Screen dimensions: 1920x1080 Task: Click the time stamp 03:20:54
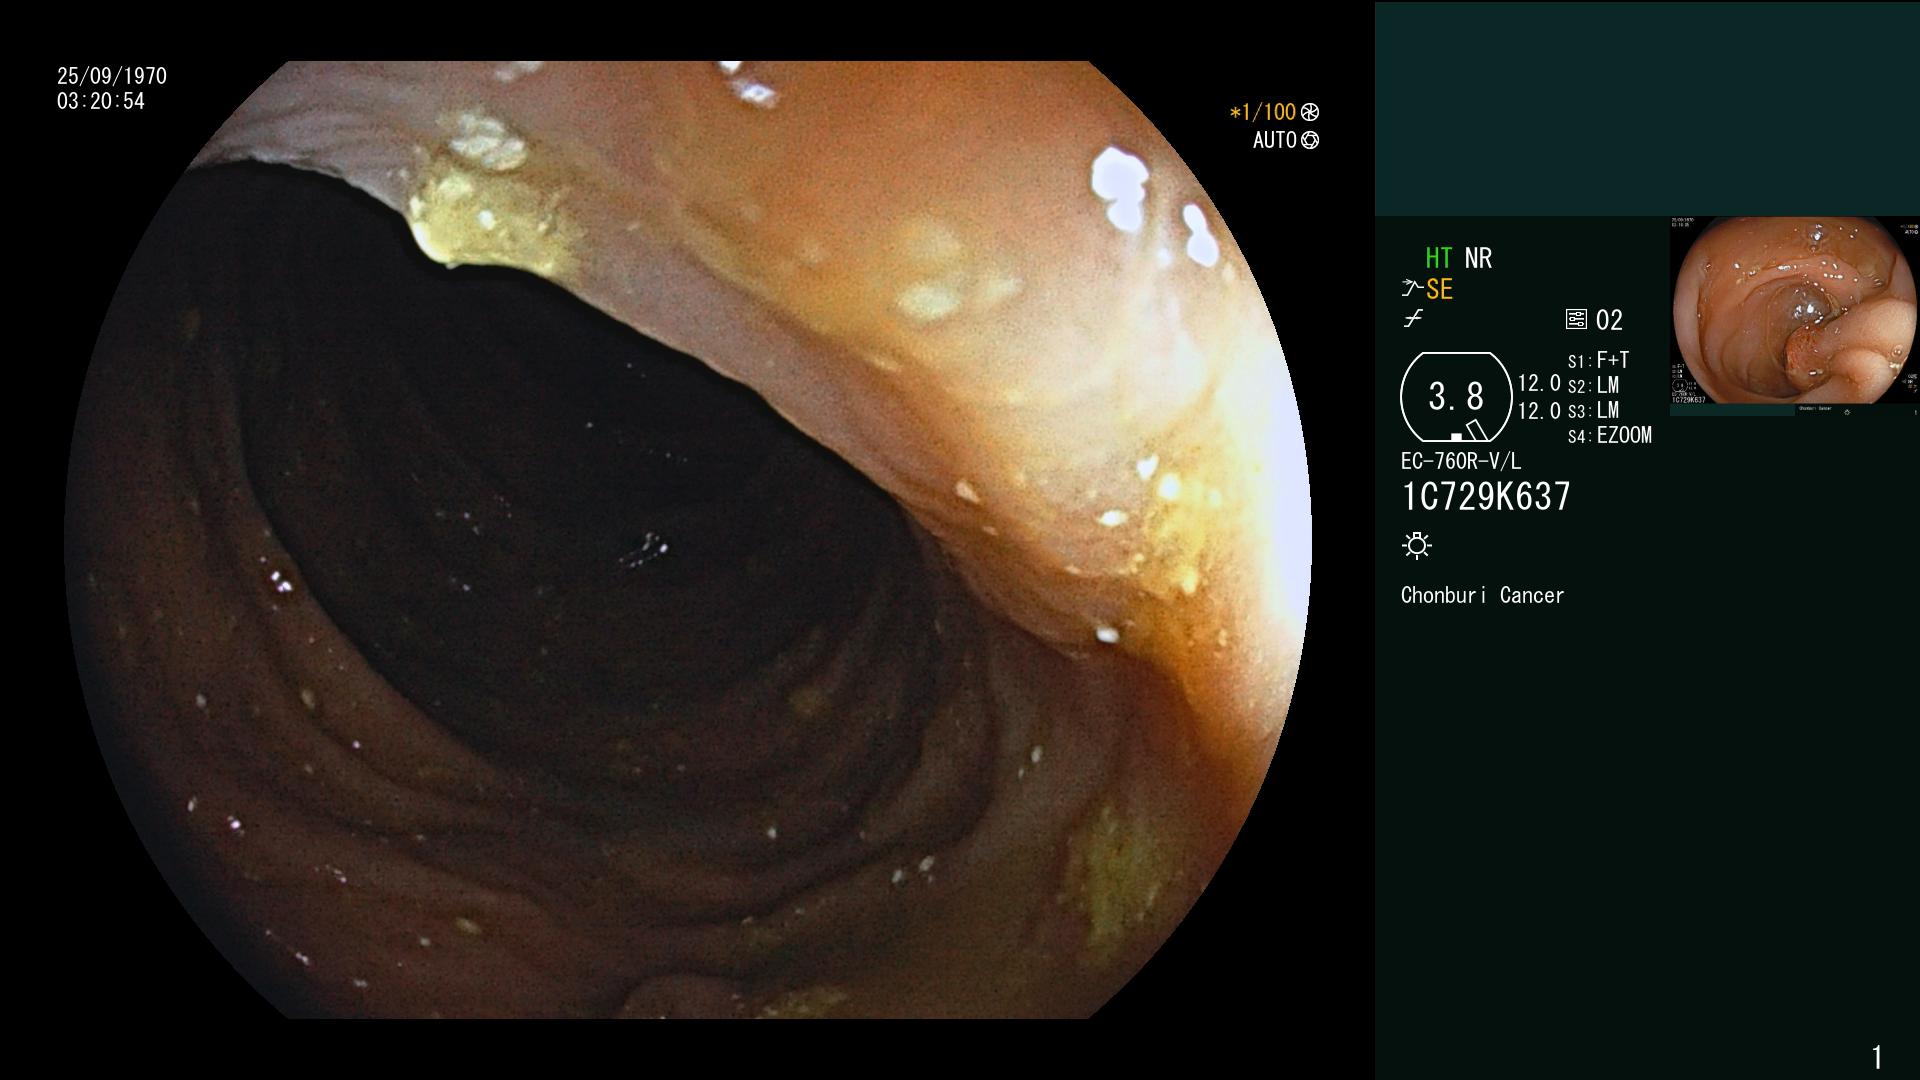pyautogui.click(x=101, y=101)
